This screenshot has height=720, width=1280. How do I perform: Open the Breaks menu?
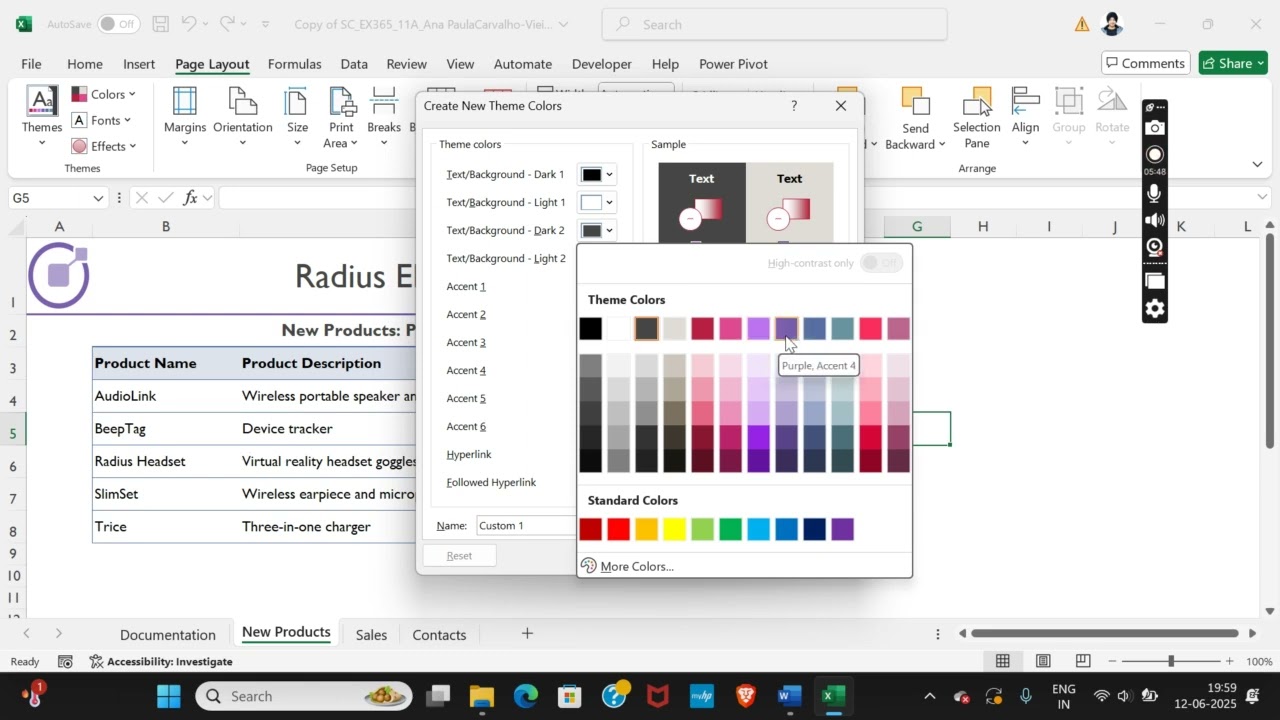pyautogui.click(x=384, y=115)
